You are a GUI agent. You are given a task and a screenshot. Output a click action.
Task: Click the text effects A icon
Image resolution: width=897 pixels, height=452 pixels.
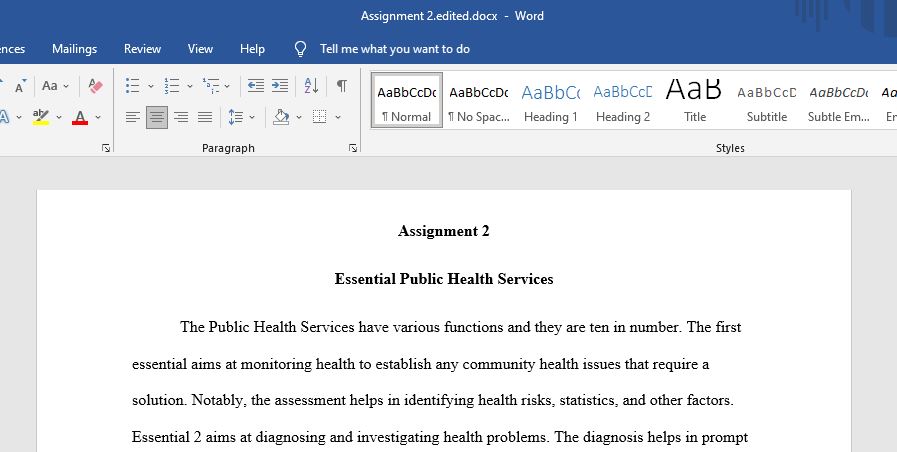click(x=5, y=117)
